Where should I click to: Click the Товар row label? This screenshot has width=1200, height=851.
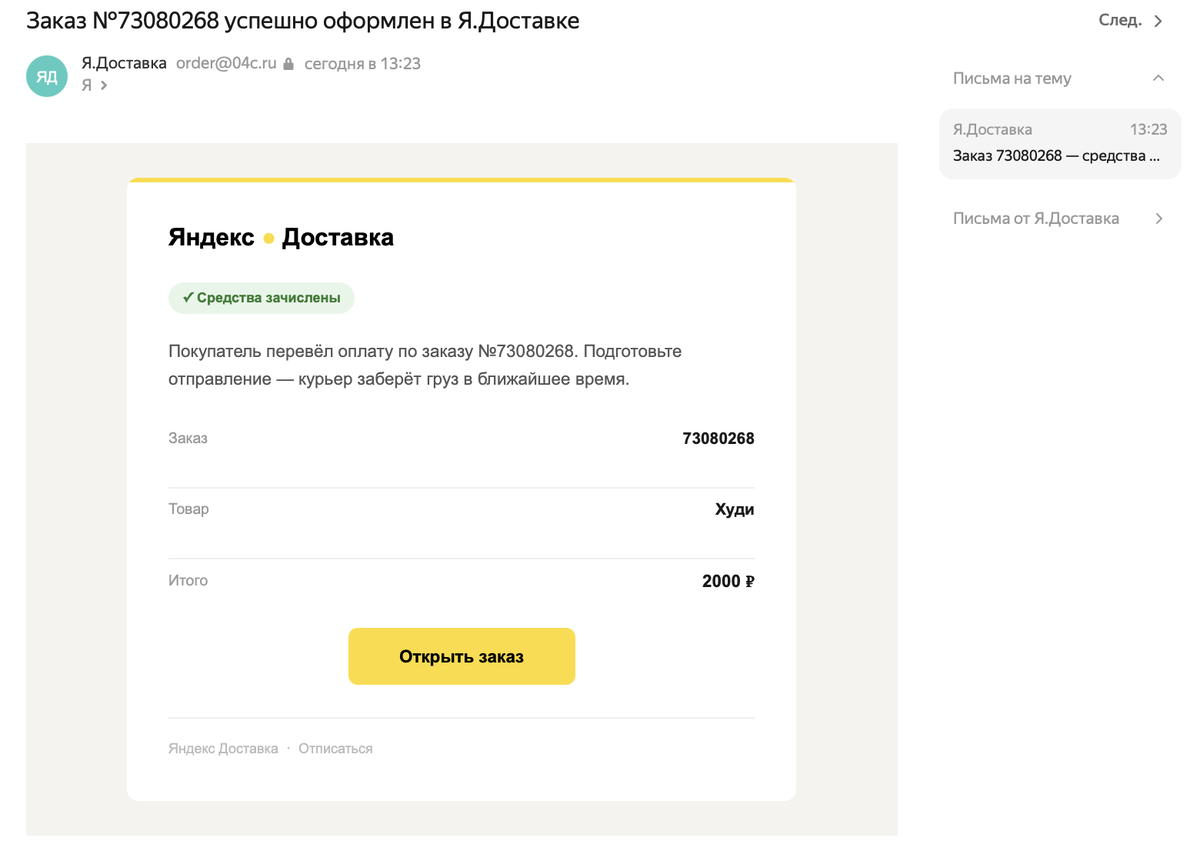tap(189, 509)
